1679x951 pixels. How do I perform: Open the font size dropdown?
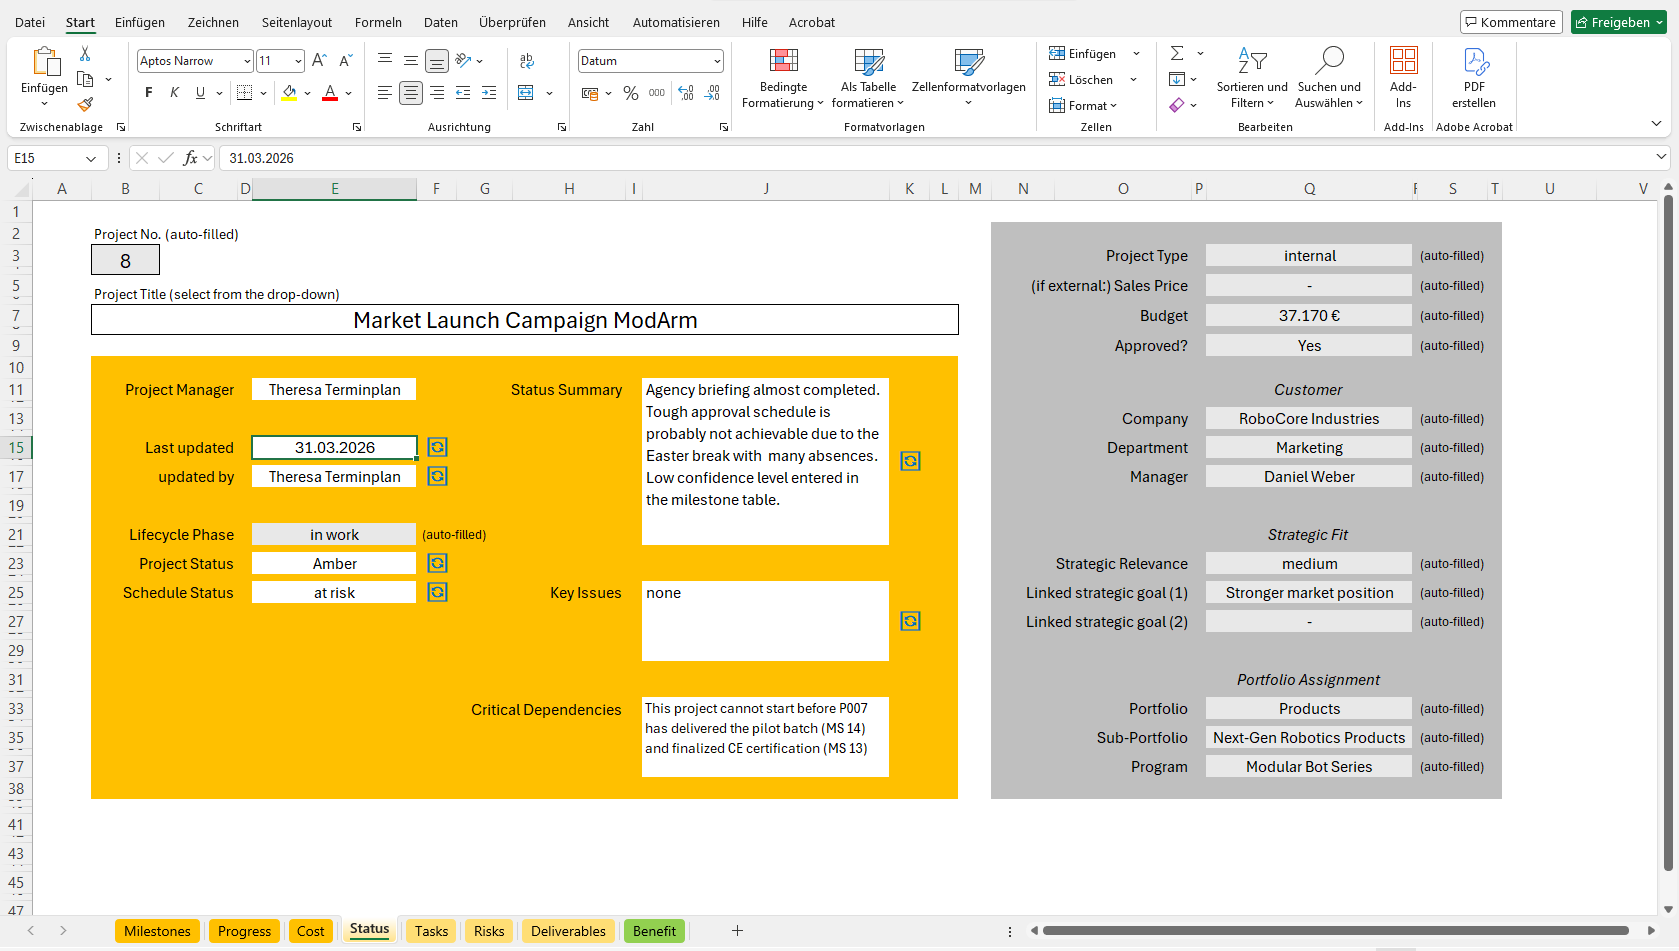pyautogui.click(x=298, y=61)
